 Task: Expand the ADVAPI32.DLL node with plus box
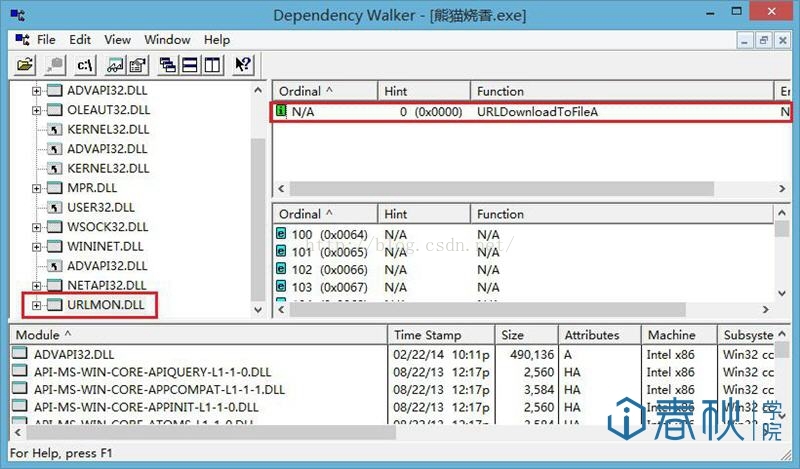[36, 91]
